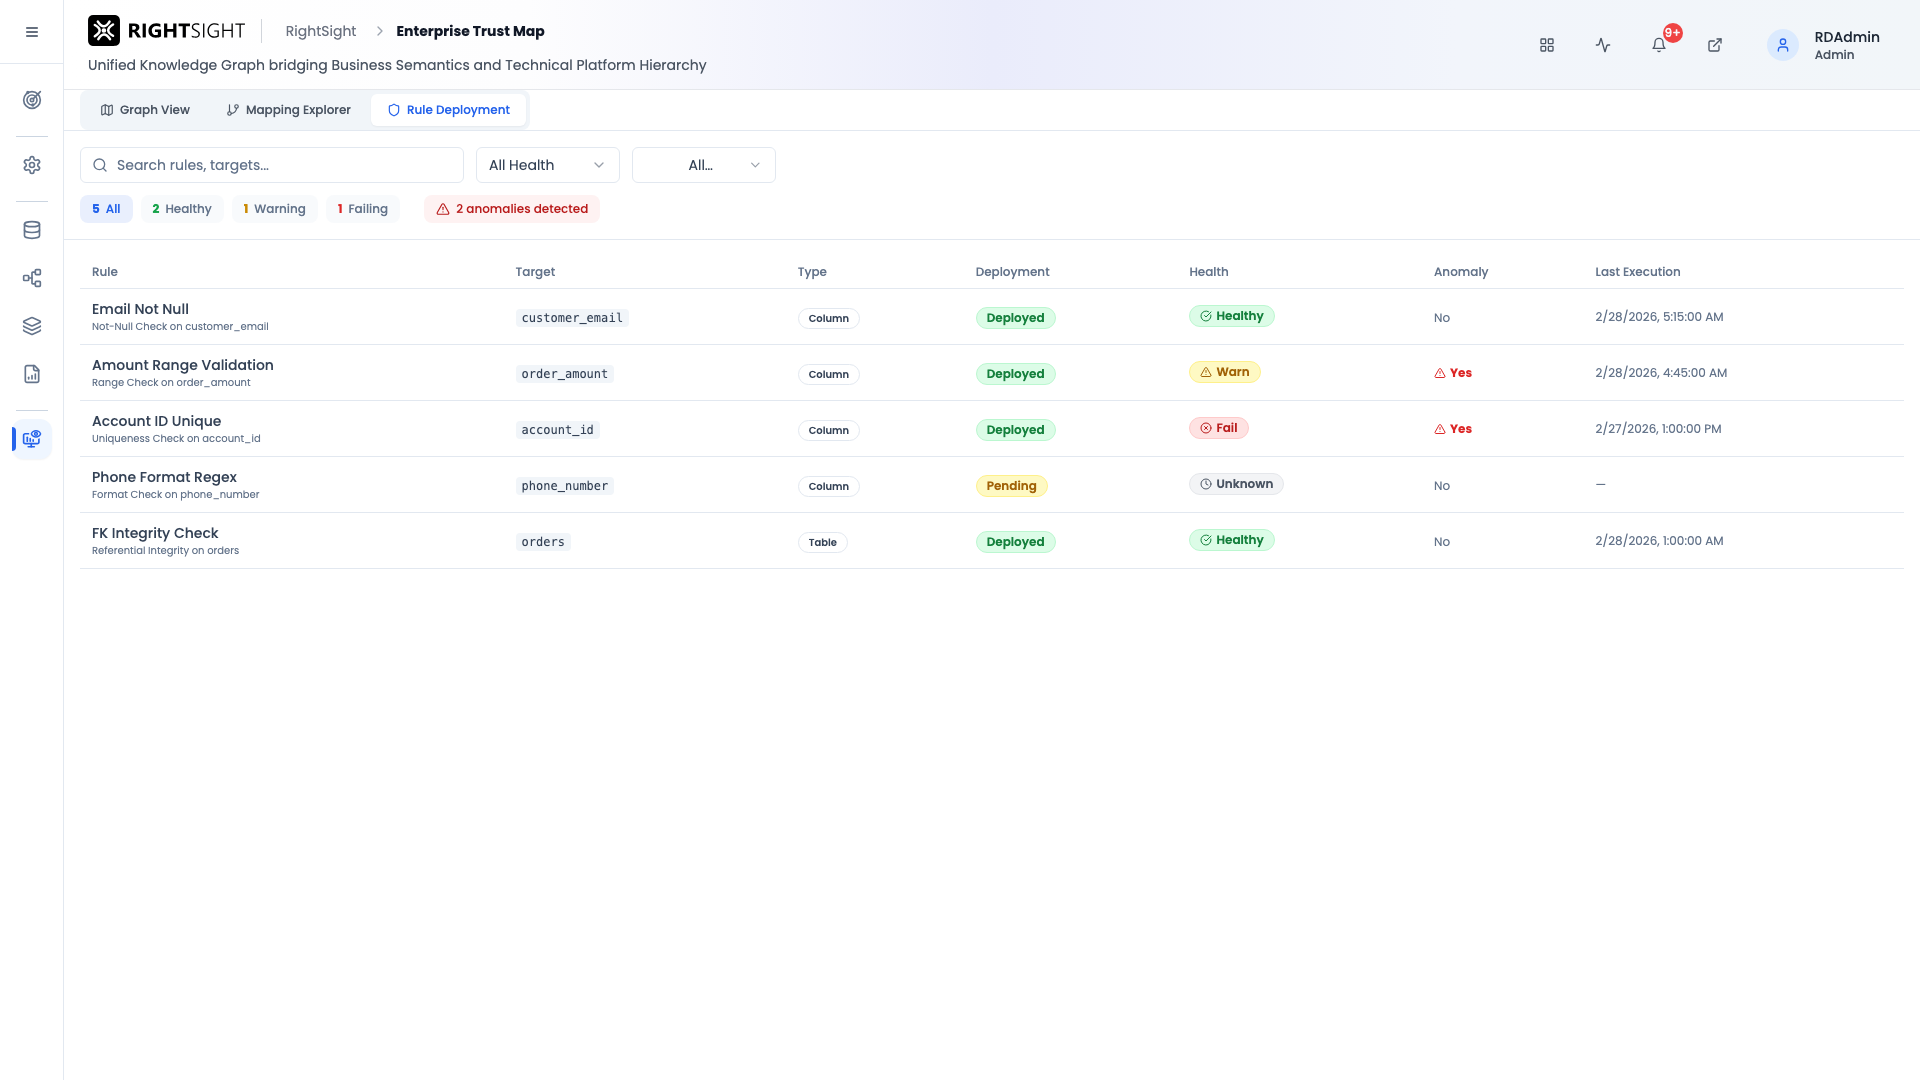The image size is (1920, 1080).
Task: Select the layers stack sidebar icon
Action: pos(32,326)
